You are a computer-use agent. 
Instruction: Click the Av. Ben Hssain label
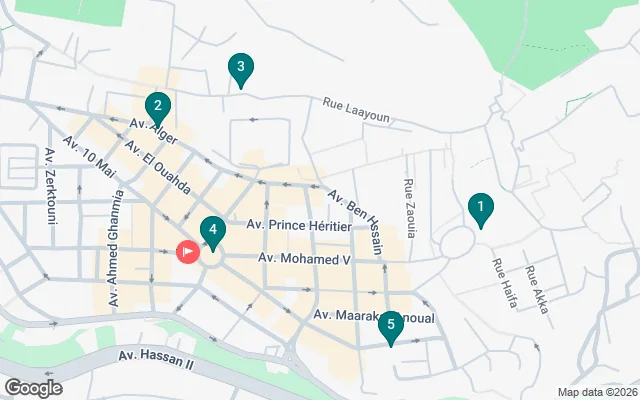356,222
